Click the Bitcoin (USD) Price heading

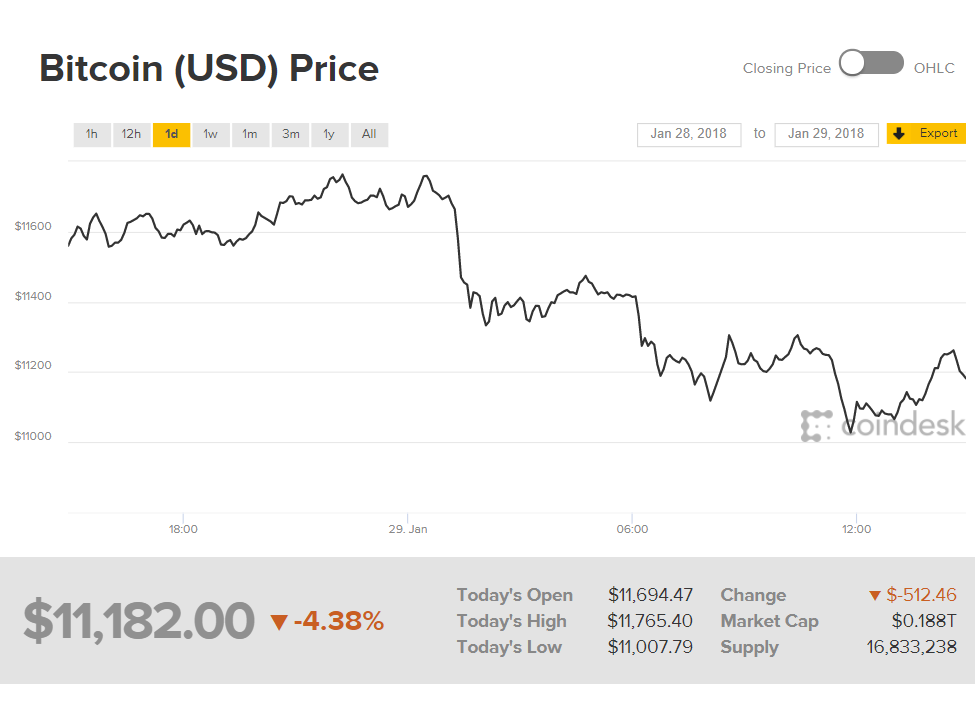coord(208,68)
